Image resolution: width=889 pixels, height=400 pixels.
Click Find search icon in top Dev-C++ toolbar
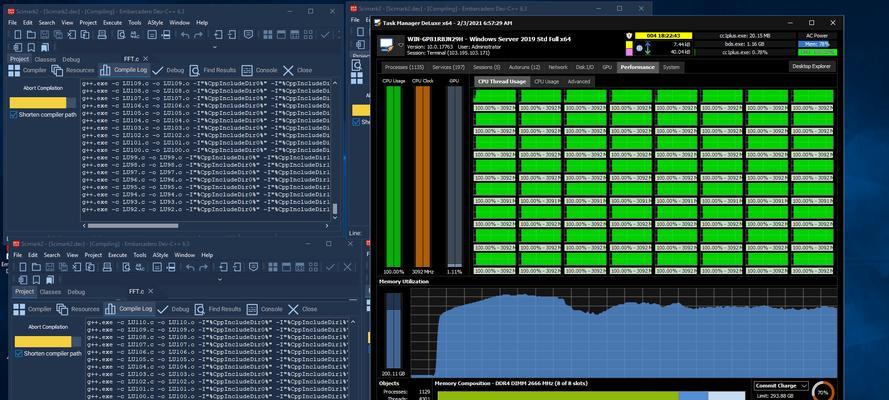[121, 35]
